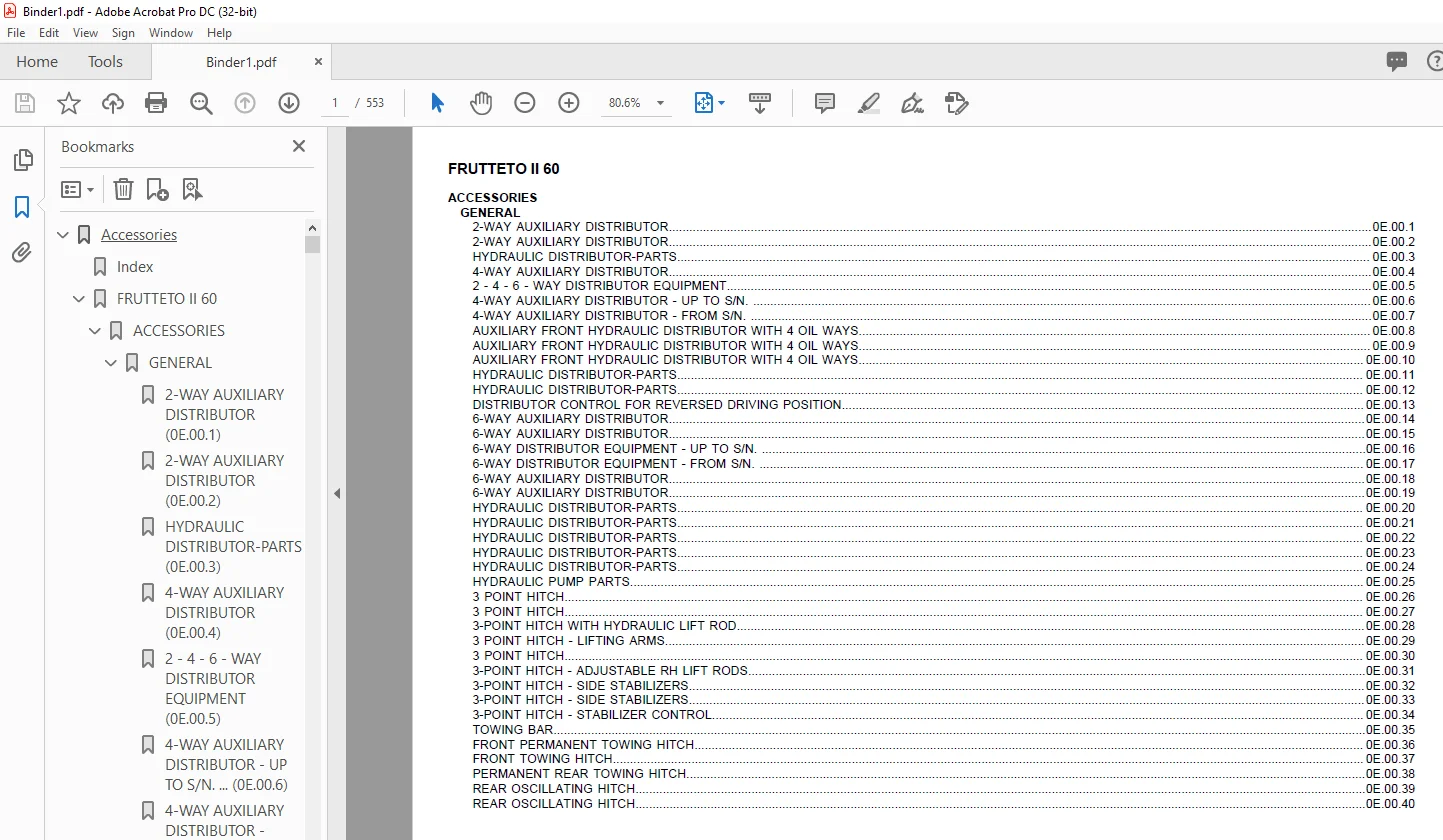
Task: Open the find text search tool
Action: tap(201, 103)
